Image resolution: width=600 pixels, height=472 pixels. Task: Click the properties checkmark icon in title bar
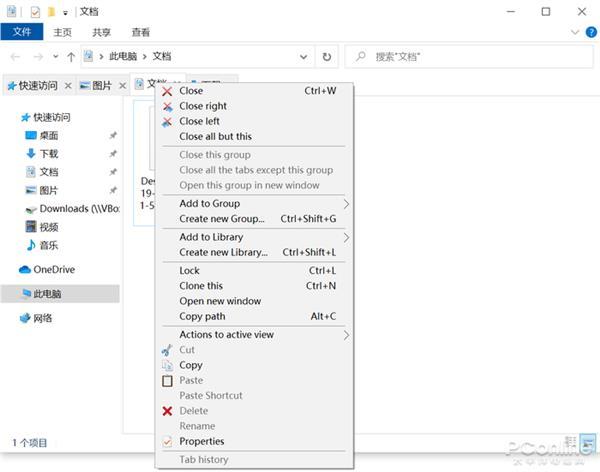35,12
